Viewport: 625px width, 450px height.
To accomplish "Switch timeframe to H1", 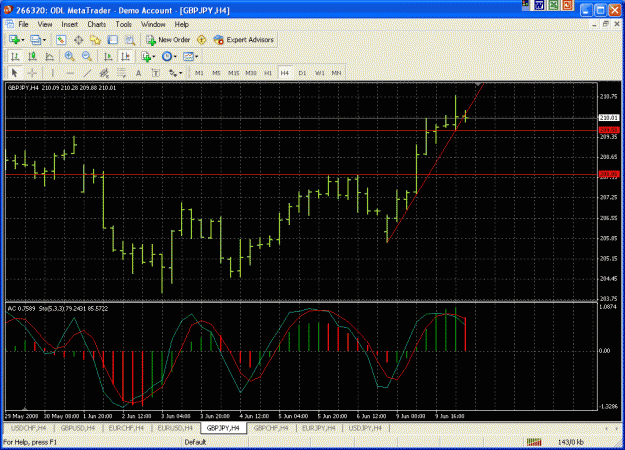I will tap(268, 73).
